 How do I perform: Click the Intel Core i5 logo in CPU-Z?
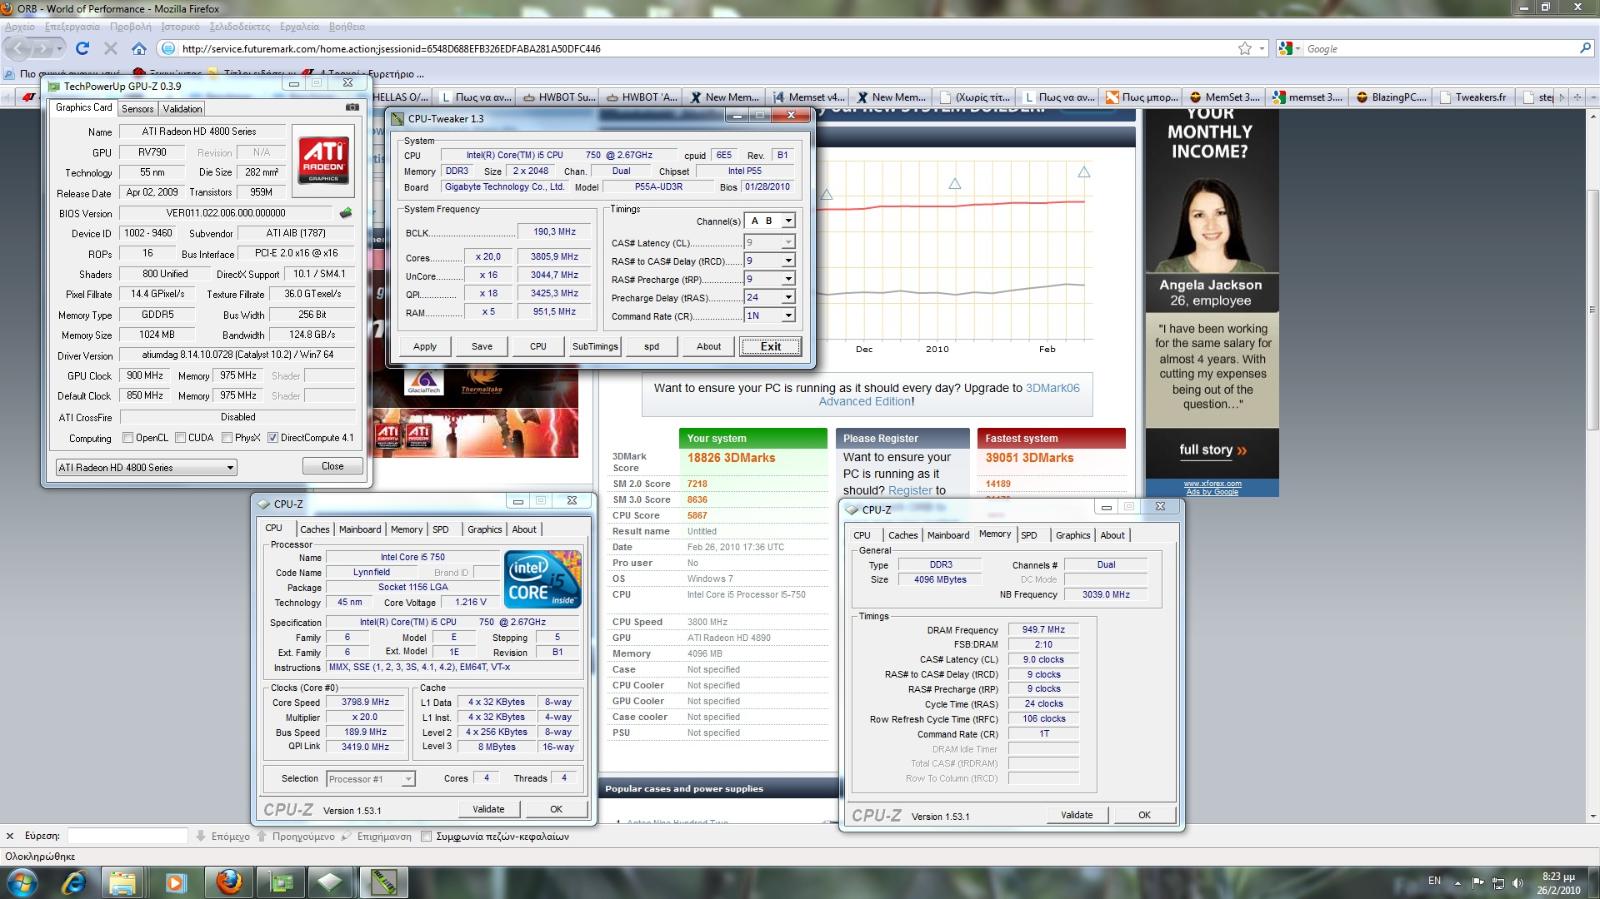543,578
